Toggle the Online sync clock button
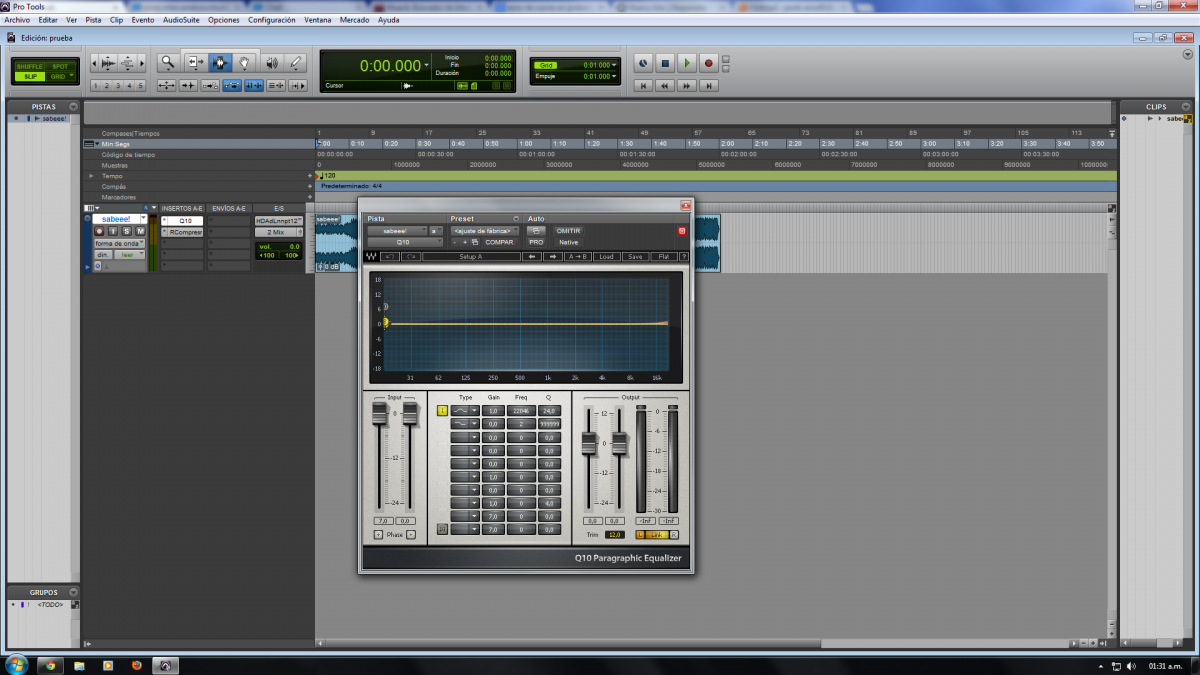 (643, 63)
